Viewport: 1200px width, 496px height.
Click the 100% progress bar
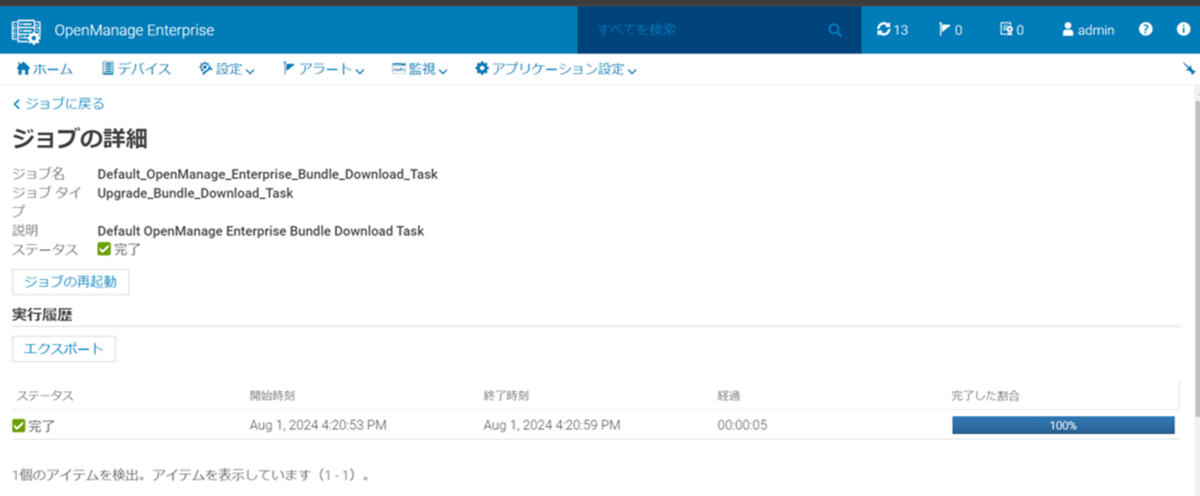tap(1063, 425)
